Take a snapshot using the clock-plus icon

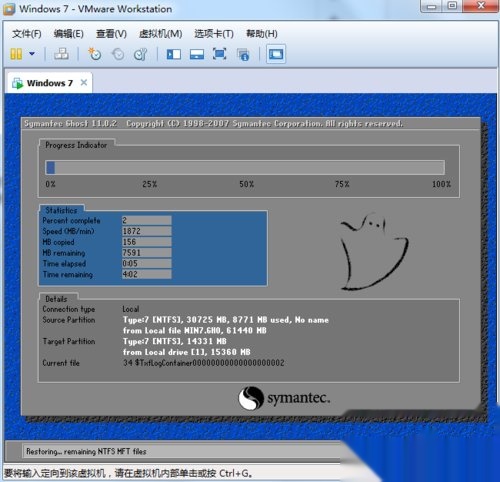[x=94, y=54]
